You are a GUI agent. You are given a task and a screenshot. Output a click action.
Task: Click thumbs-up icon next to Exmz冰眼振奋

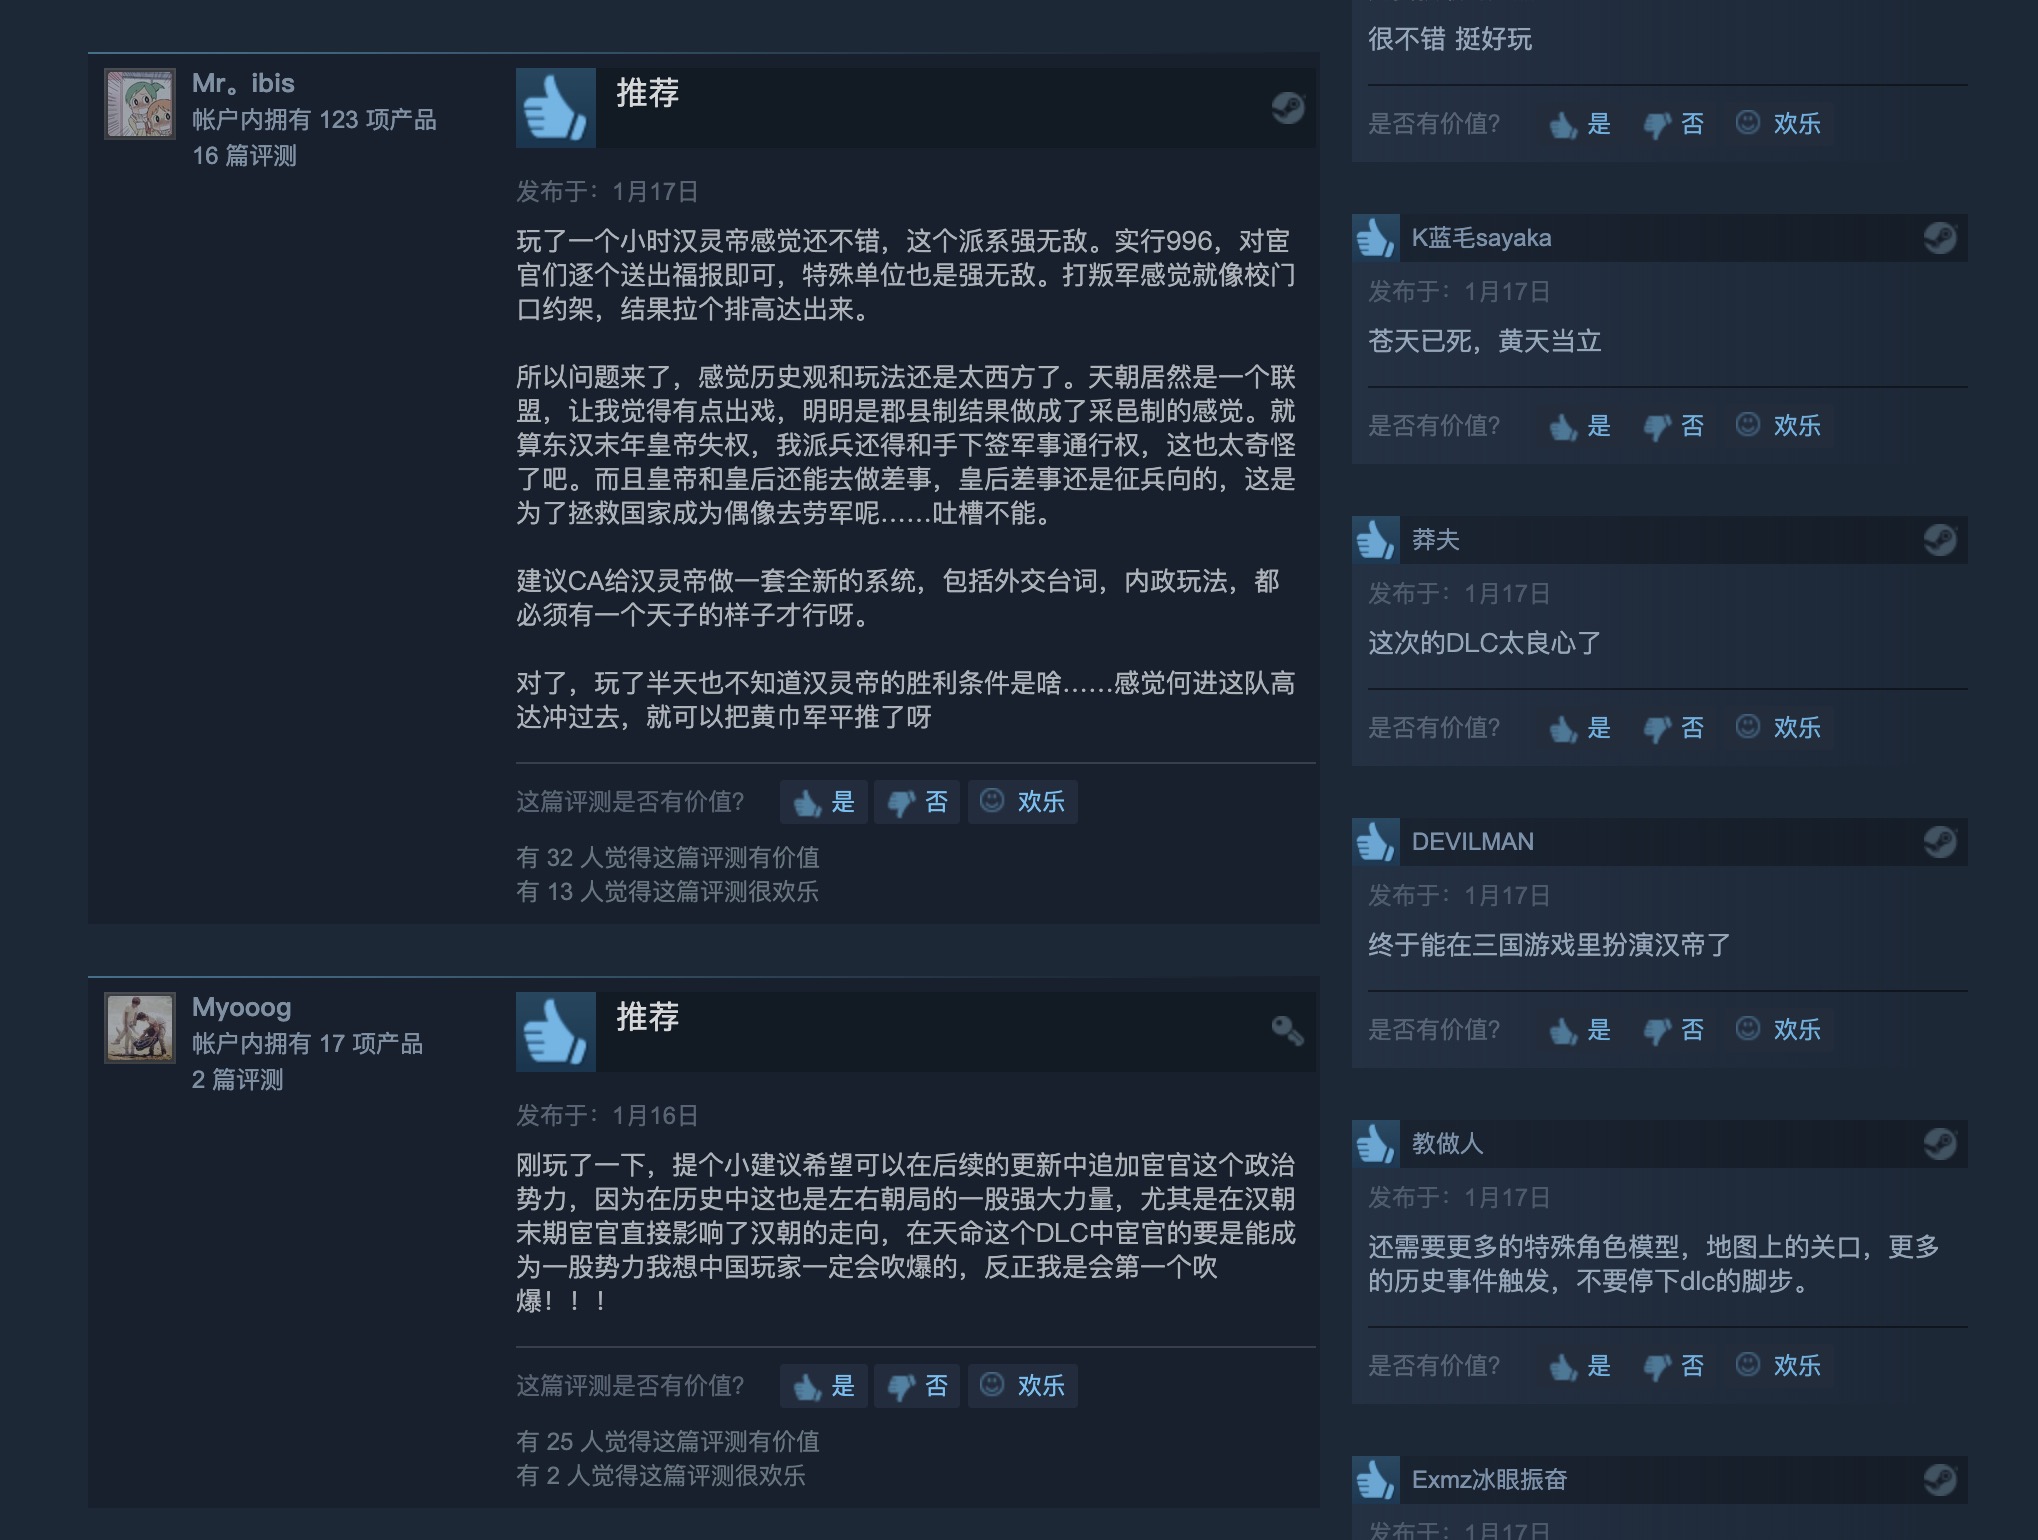pyautogui.click(x=1376, y=1480)
